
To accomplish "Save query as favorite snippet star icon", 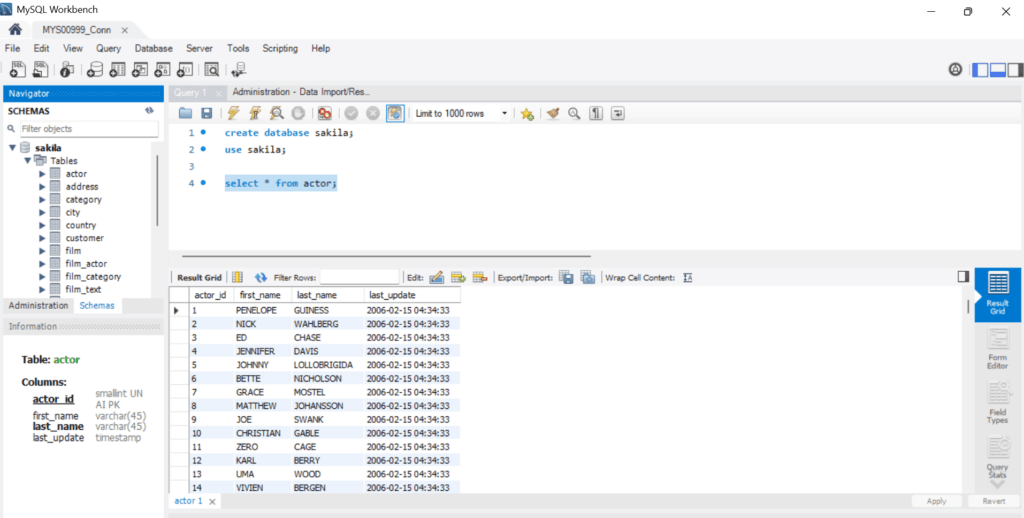I will [x=527, y=114].
